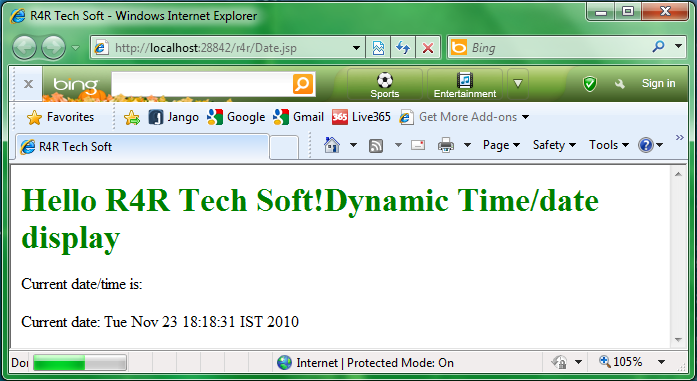Open the Favorites button

point(60,117)
